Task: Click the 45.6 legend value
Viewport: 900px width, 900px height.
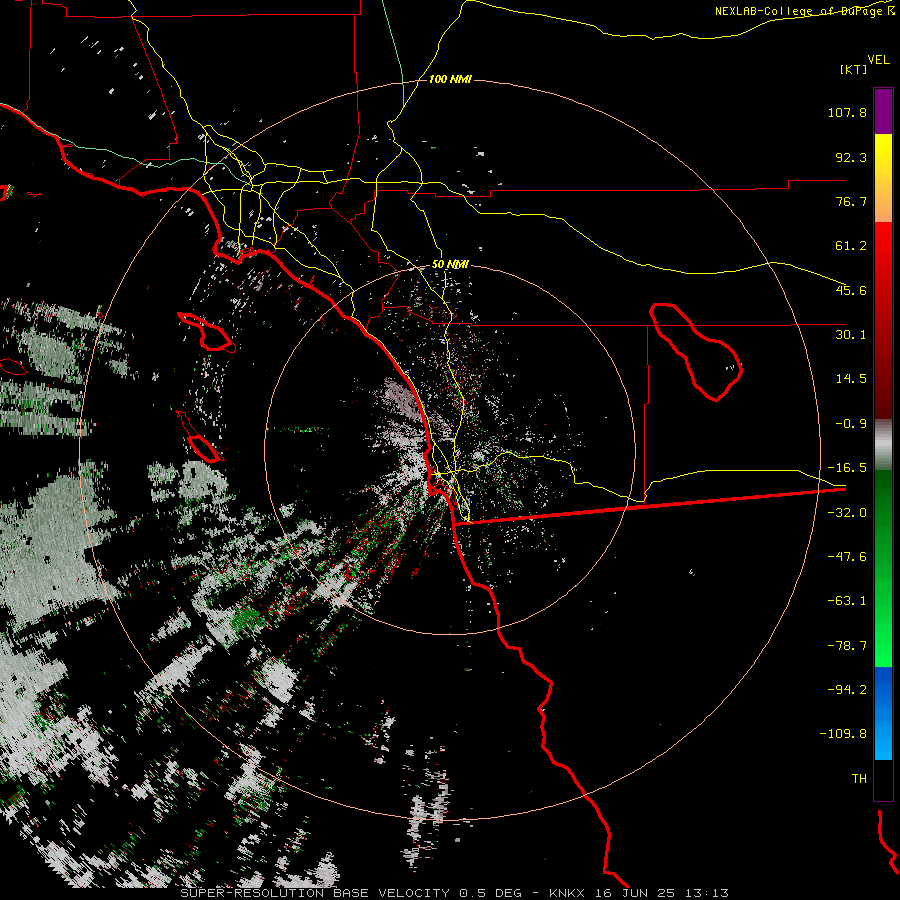Action: [851, 290]
